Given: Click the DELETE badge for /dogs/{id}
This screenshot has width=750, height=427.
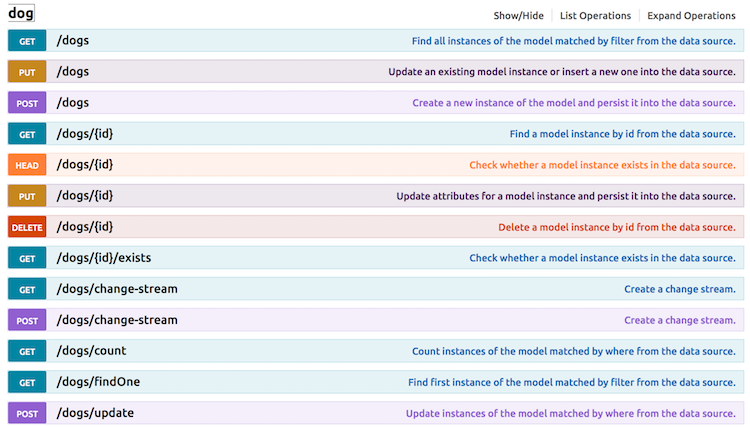Looking at the screenshot, I should (27, 227).
